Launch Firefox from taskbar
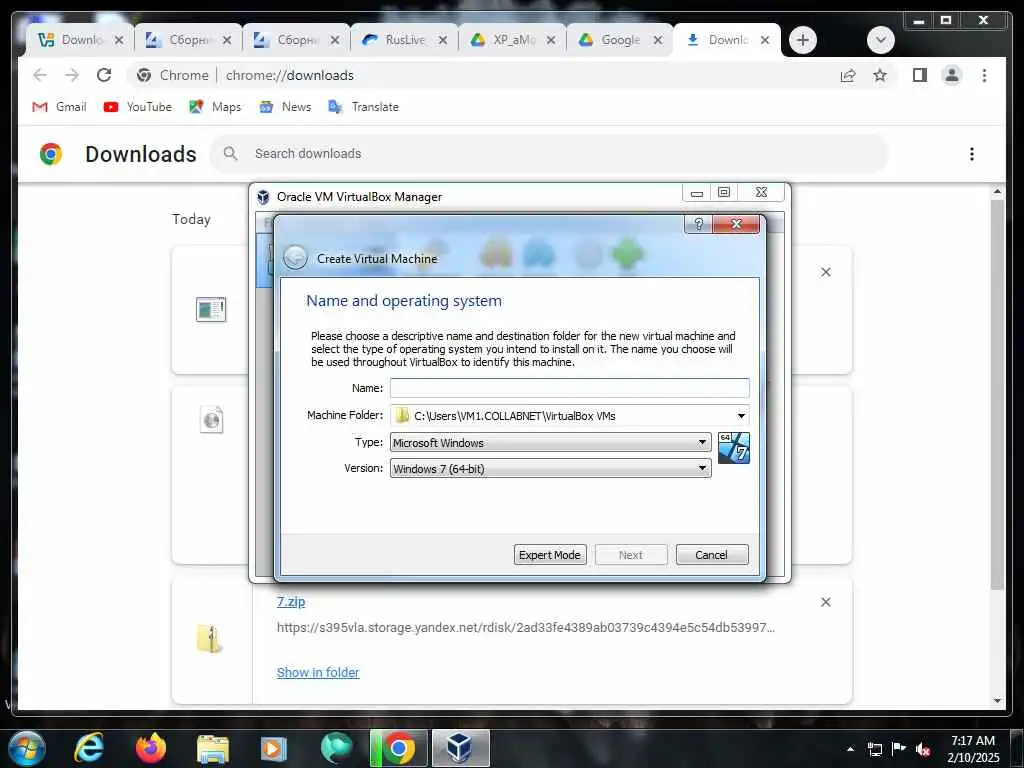Screen dimensions: 1024x768 tap(151, 748)
